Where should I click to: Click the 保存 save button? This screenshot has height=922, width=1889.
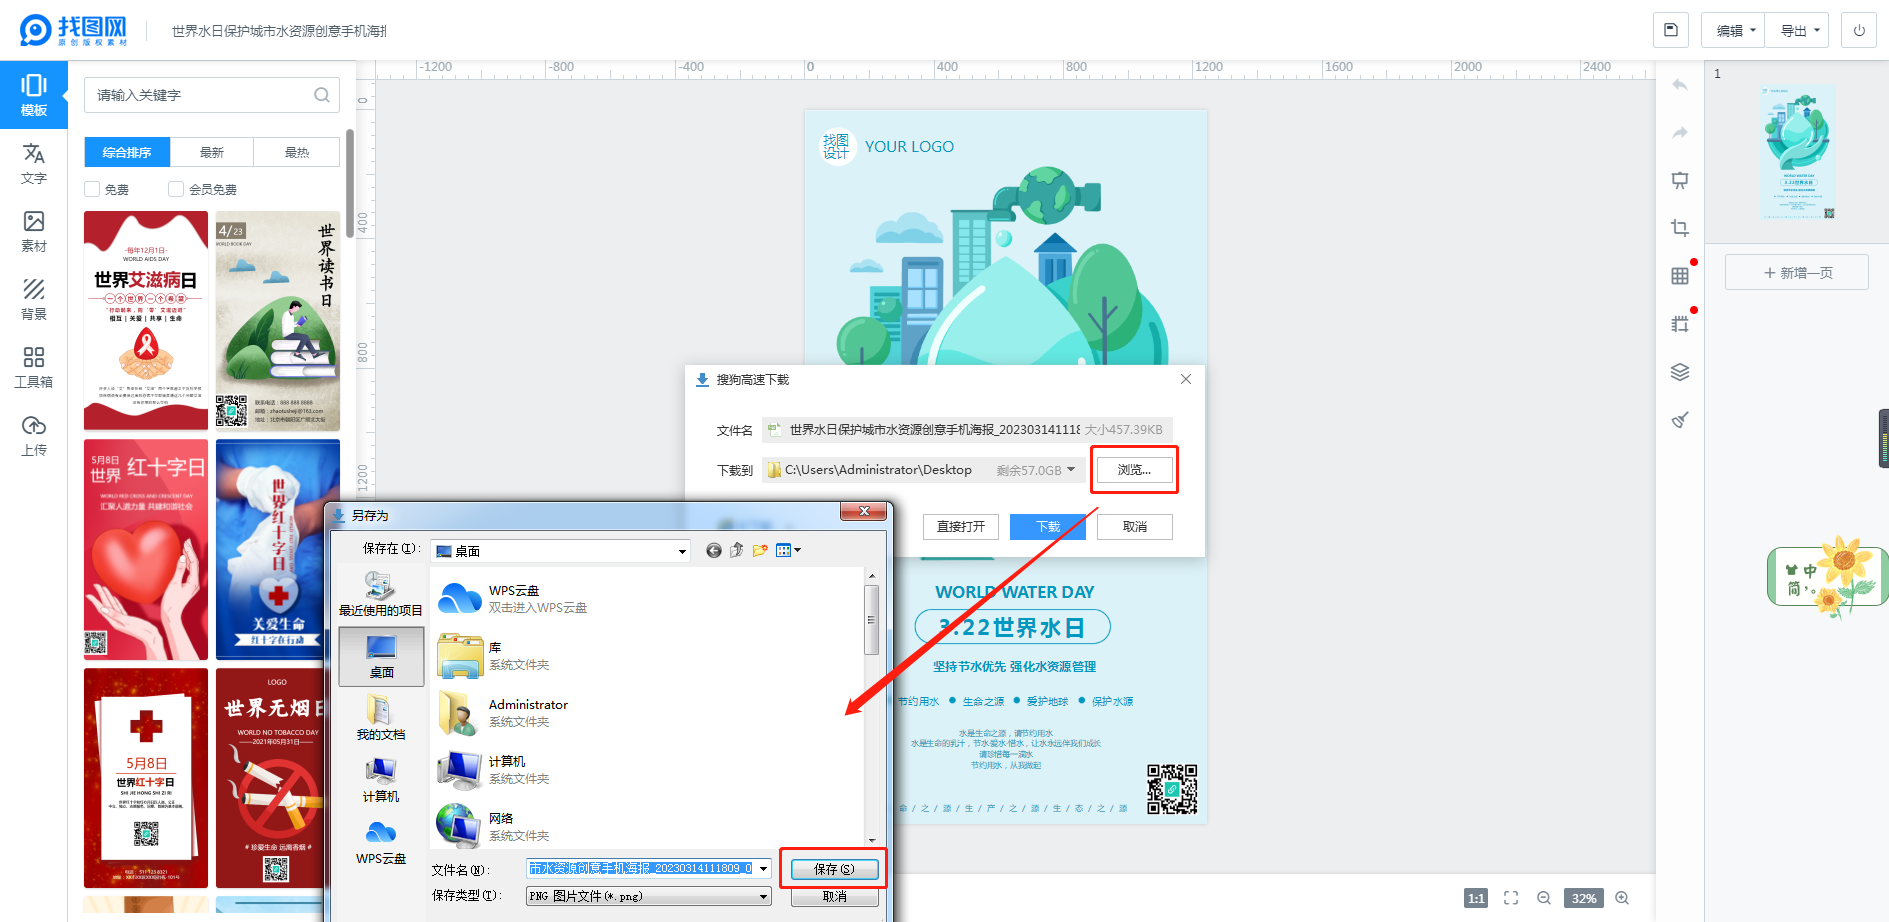(834, 869)
